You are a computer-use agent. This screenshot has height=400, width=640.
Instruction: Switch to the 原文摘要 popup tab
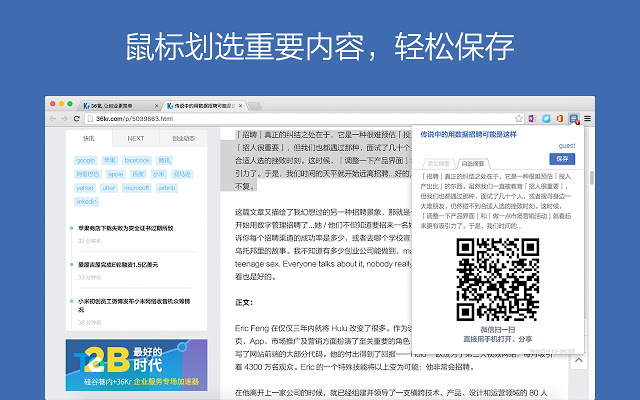pyautogui.click(x=438, y=164)
